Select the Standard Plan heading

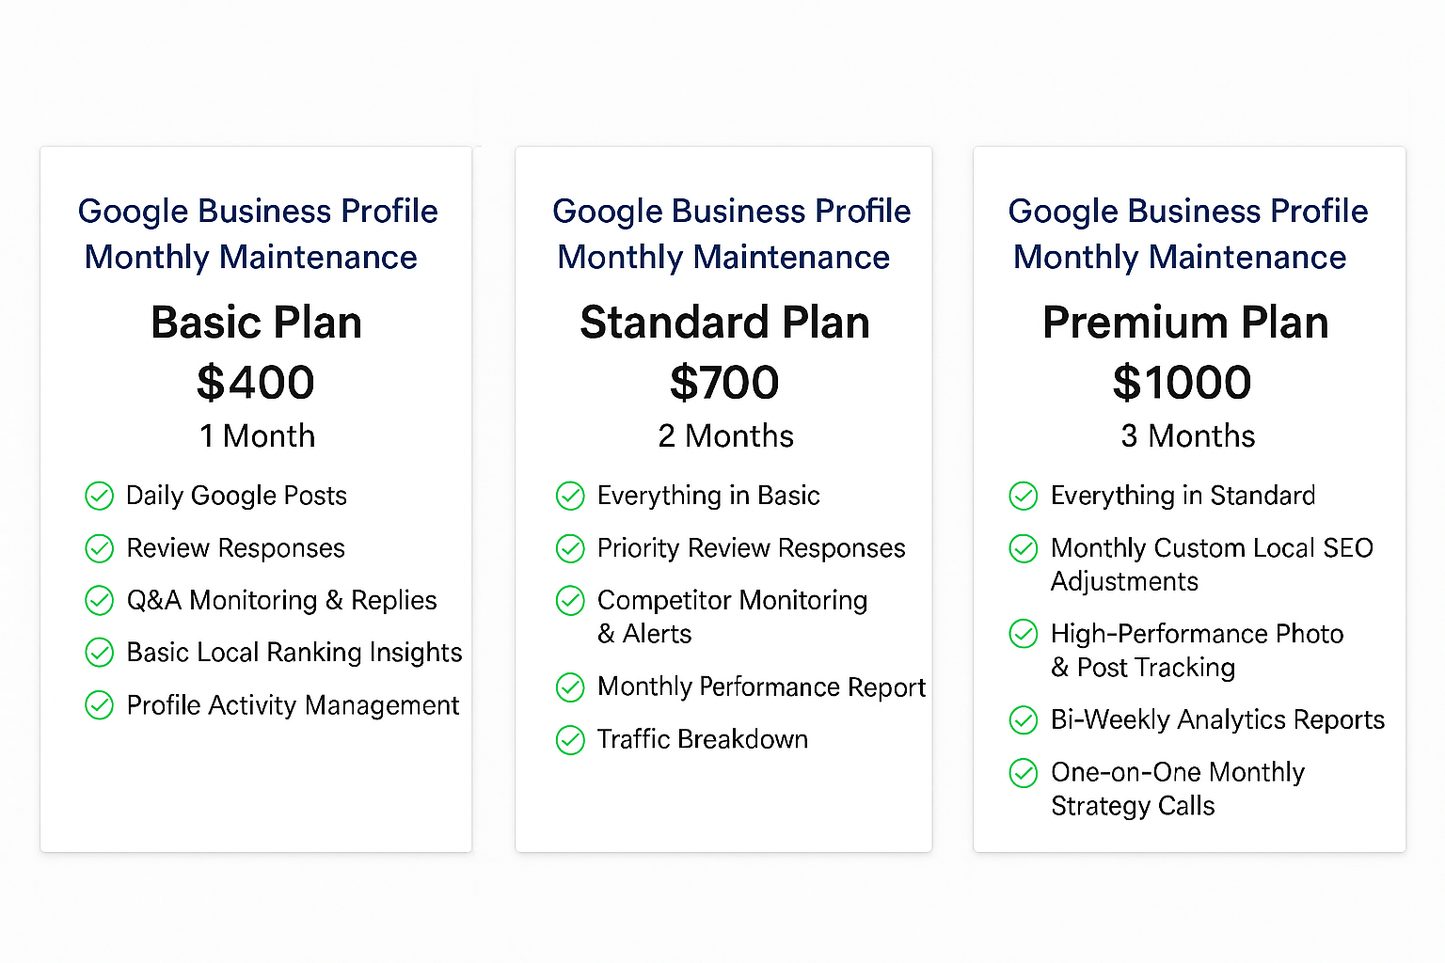[x=724, y=323]
